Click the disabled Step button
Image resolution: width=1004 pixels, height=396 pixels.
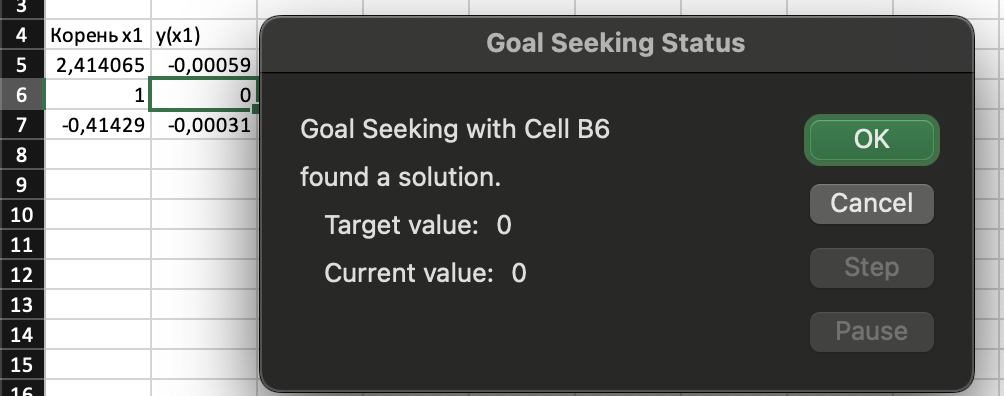[x=871, y=267]
